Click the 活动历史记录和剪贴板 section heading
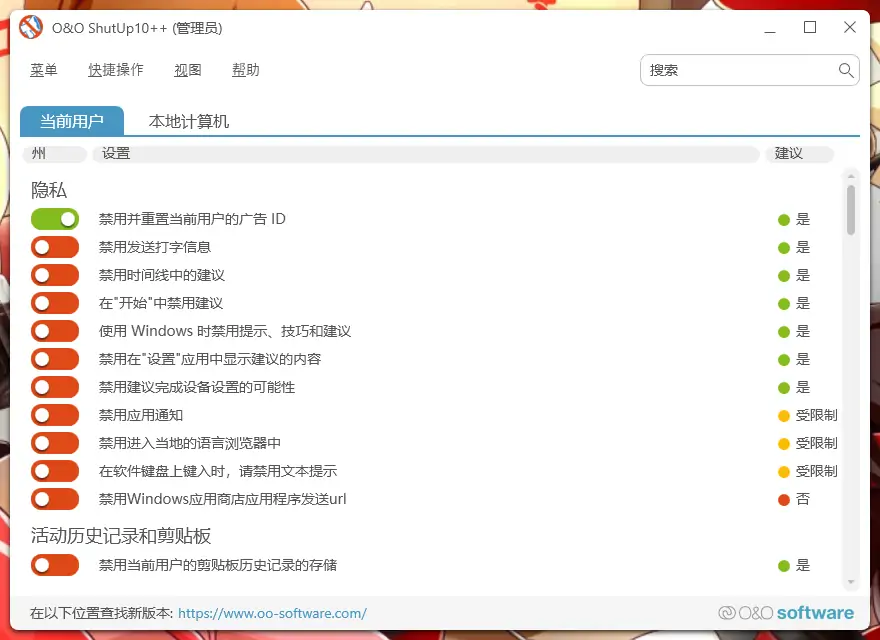The width and height of the screenshot is (880, 640). click(121, 536)
